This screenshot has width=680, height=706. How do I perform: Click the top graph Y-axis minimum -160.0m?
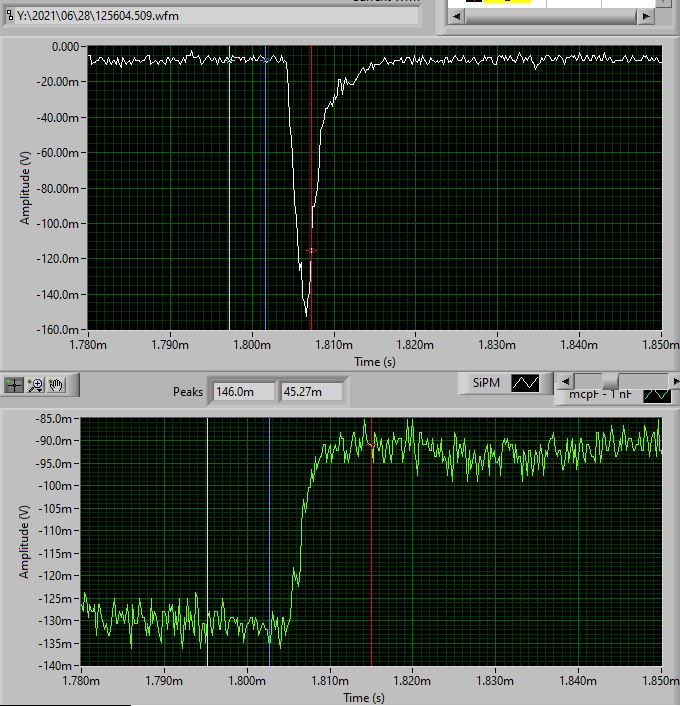point(57,330)
